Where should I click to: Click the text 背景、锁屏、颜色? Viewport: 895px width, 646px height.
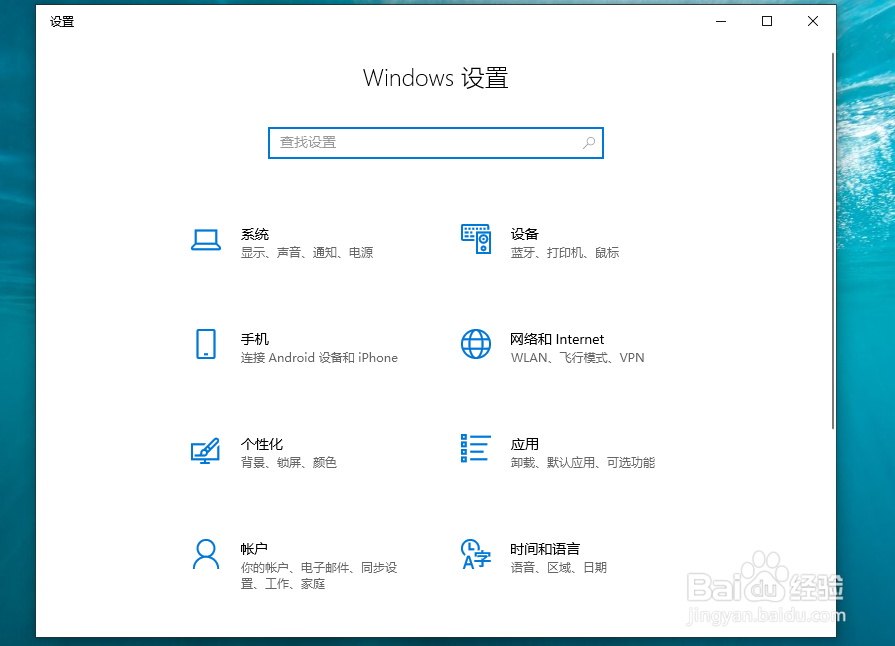(288, 463)
